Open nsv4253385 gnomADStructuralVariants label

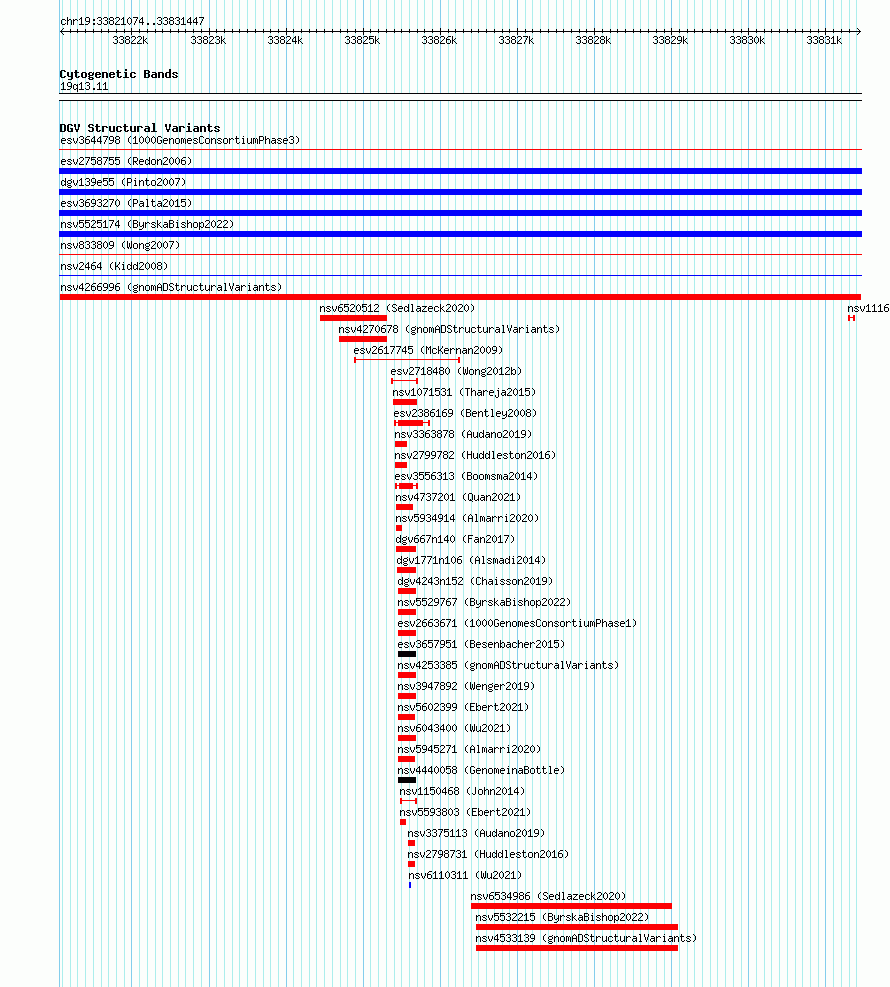508,665
